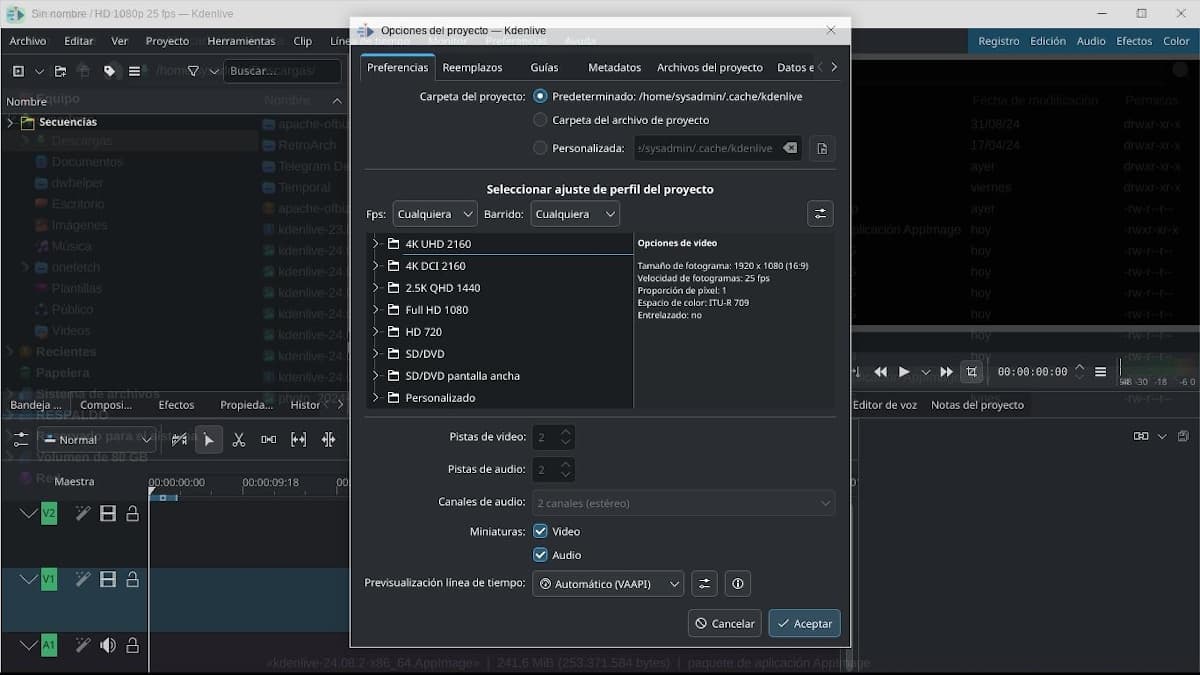Click the Aceptar button
The image size is (1200, 675).
804,623
